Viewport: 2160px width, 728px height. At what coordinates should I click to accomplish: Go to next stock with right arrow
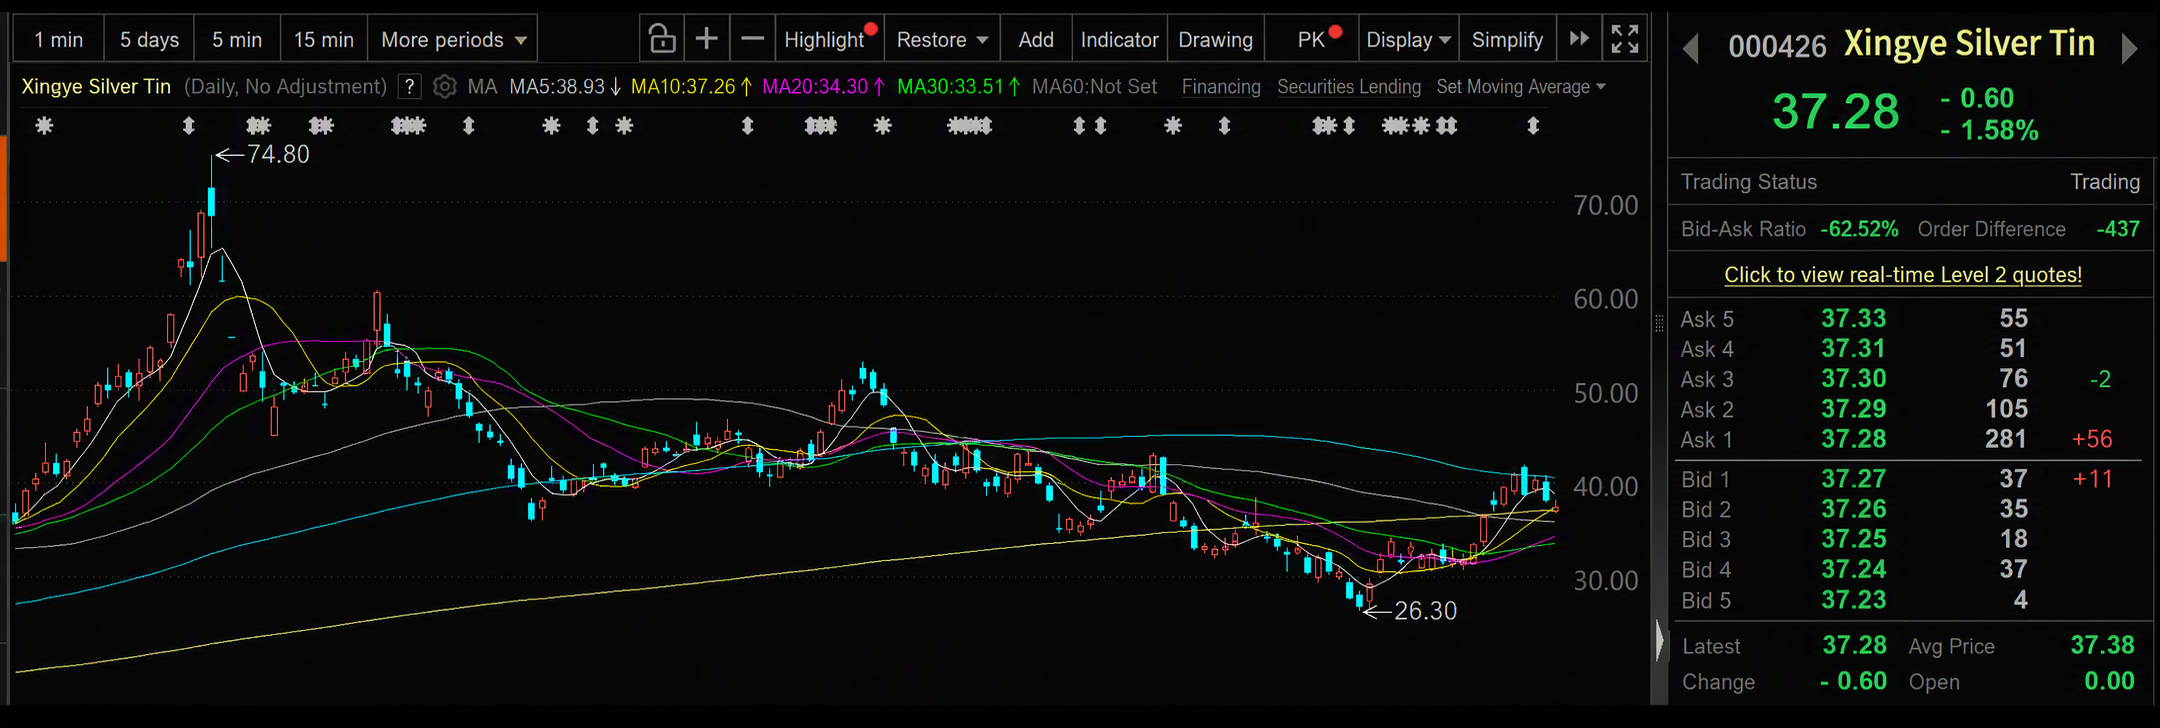point(2129,48)
